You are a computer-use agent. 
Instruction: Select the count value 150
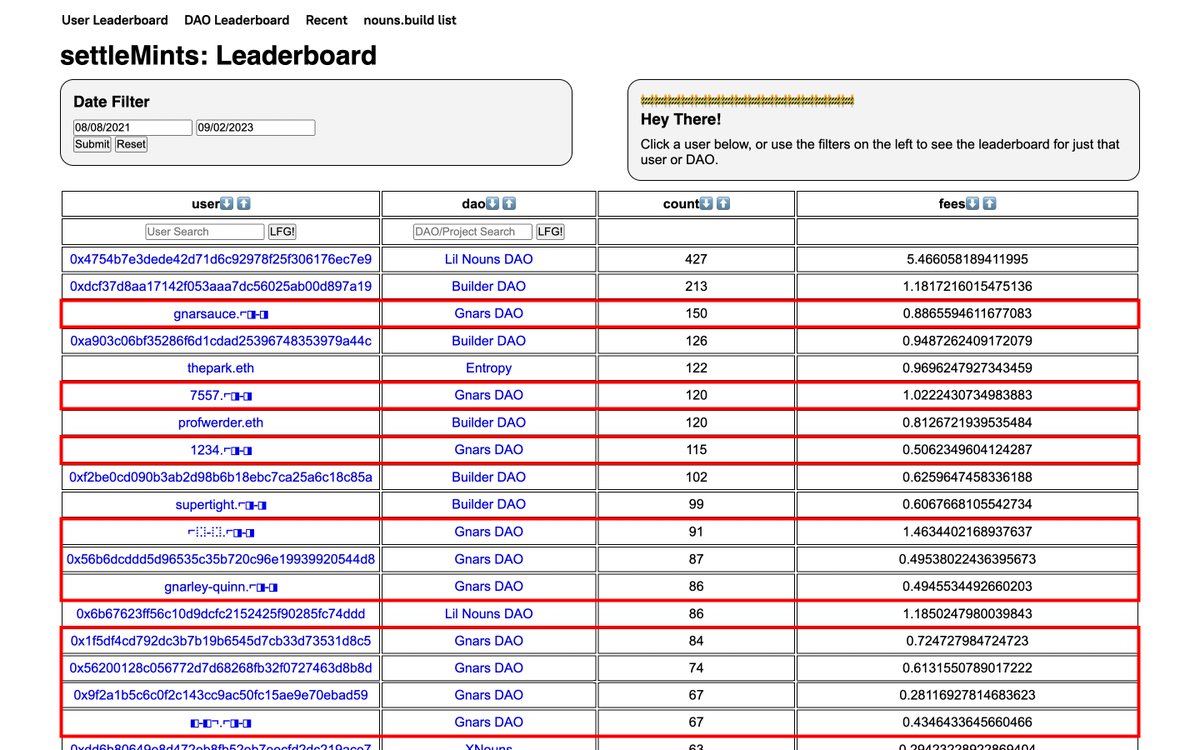[x=697, y=313]
